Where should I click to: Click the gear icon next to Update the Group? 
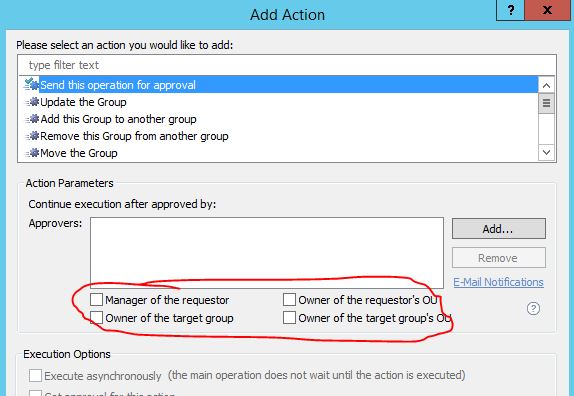(x=32, y=102)
